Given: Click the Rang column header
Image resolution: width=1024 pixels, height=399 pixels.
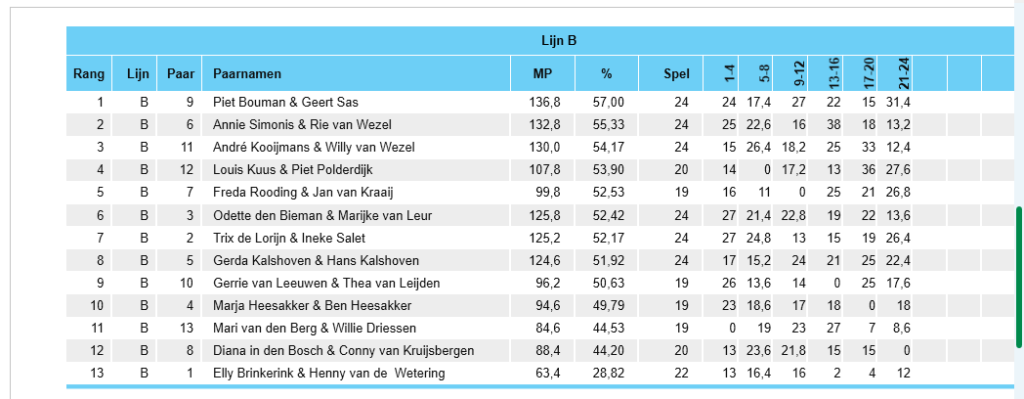Looking at the screenshot, I should (89, 74).
